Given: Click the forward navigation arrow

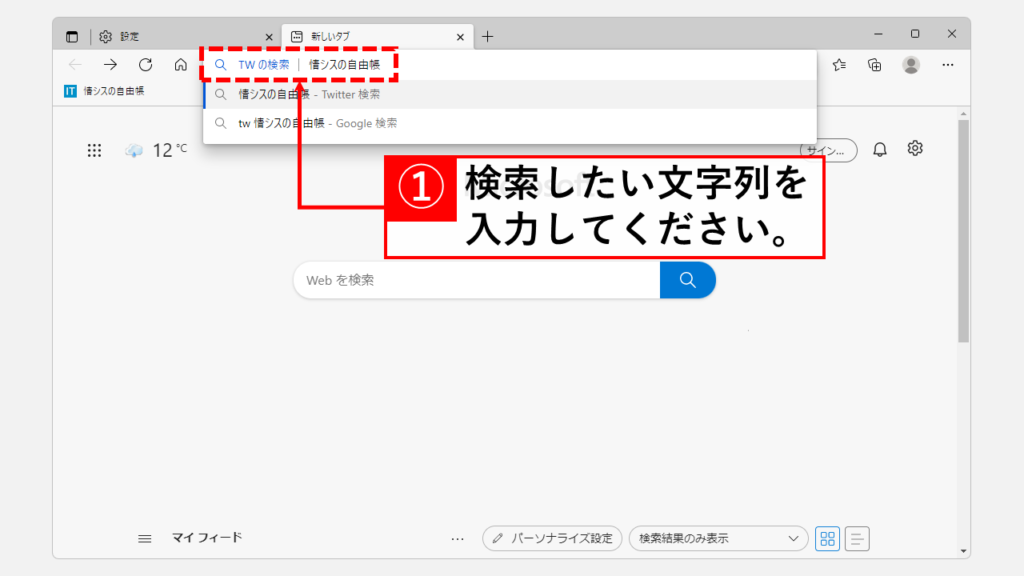Looking at the screenshot, I should (x=110, y=65).
